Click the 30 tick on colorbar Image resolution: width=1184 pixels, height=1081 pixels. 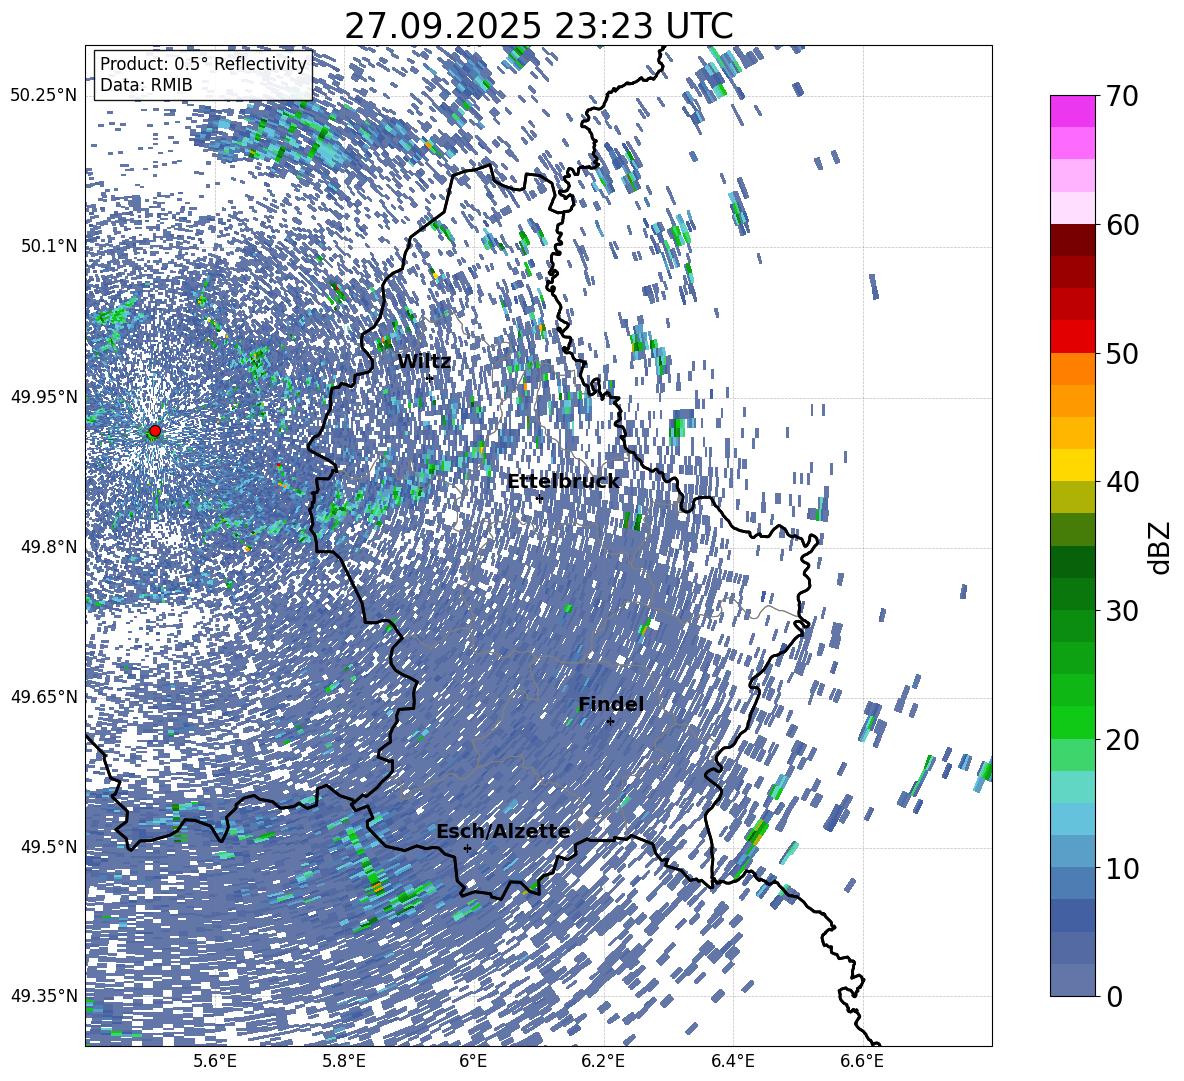click(1123, 611)
